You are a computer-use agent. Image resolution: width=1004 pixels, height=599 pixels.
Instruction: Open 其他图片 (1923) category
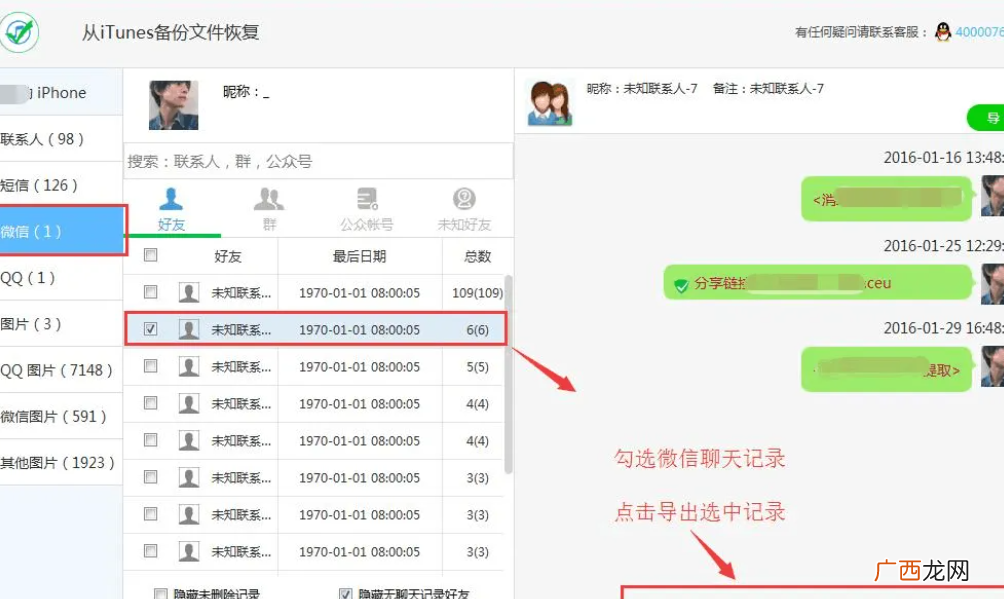click(x=61, y=462)
